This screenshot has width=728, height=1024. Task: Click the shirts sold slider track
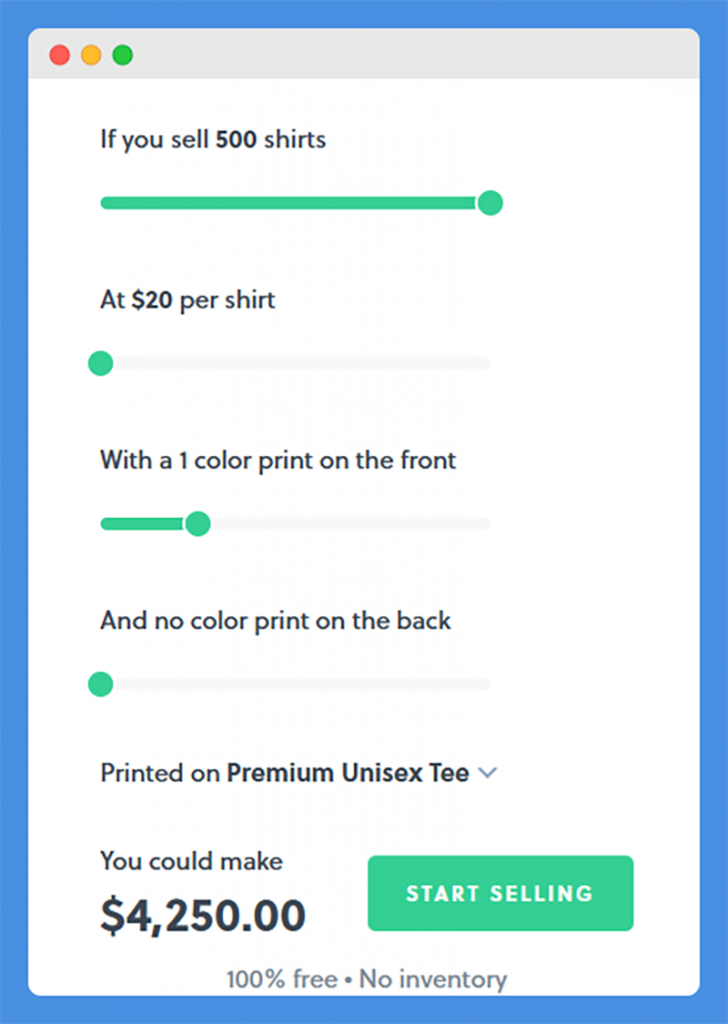pos(300,203)
